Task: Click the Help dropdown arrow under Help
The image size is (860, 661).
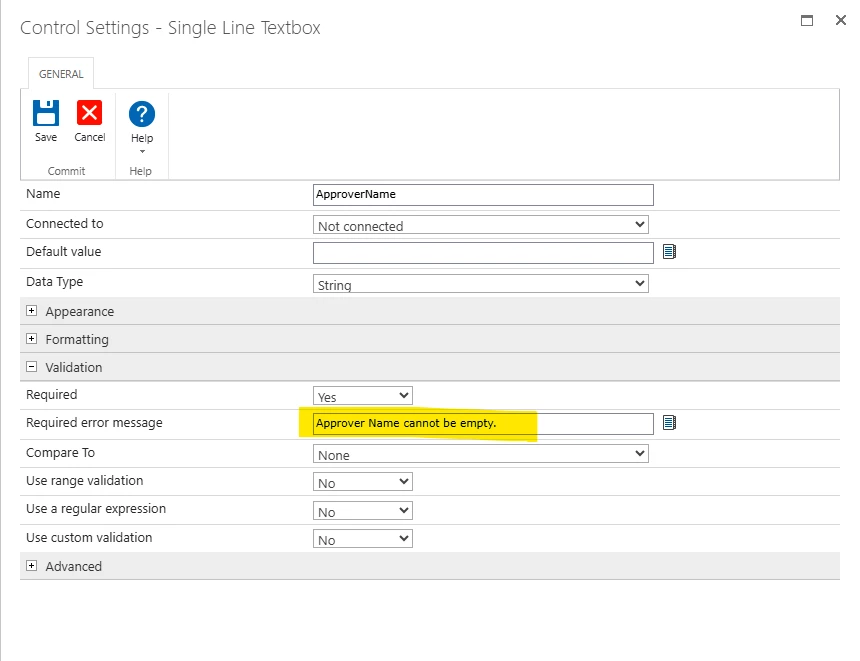Action: [142, 152]
